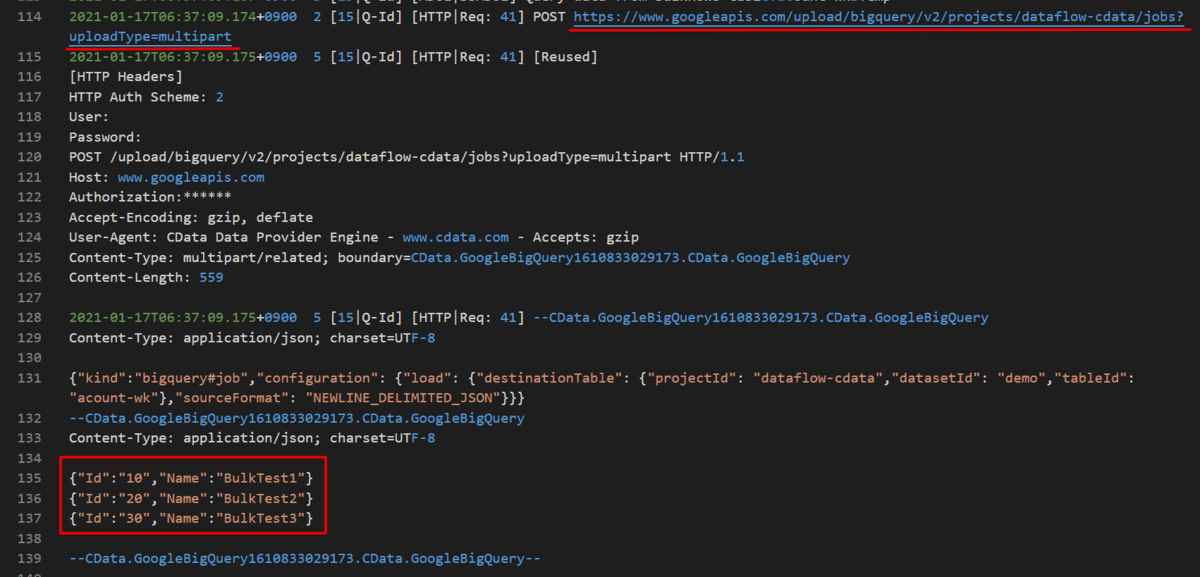Place cursor on HTTP Auth Scheme line

pos(145,97)
